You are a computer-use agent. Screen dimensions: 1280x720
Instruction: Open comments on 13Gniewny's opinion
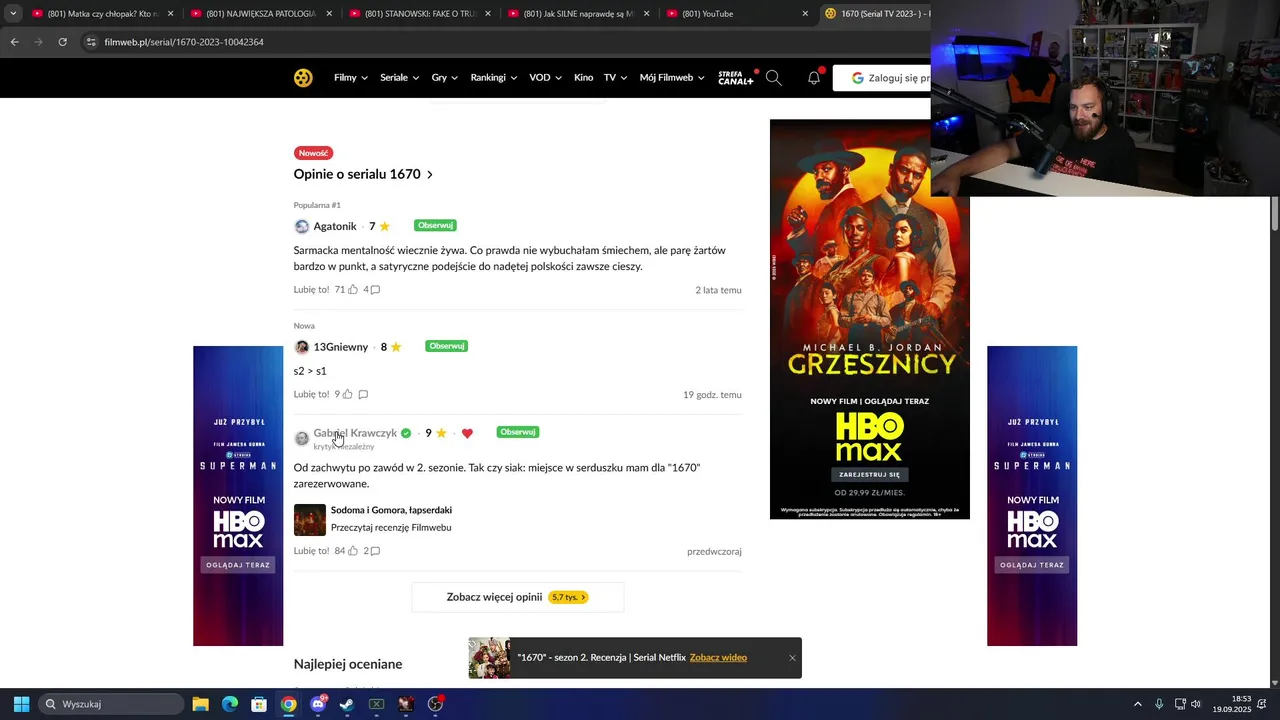pyautogui.click(x=363, y=395)
